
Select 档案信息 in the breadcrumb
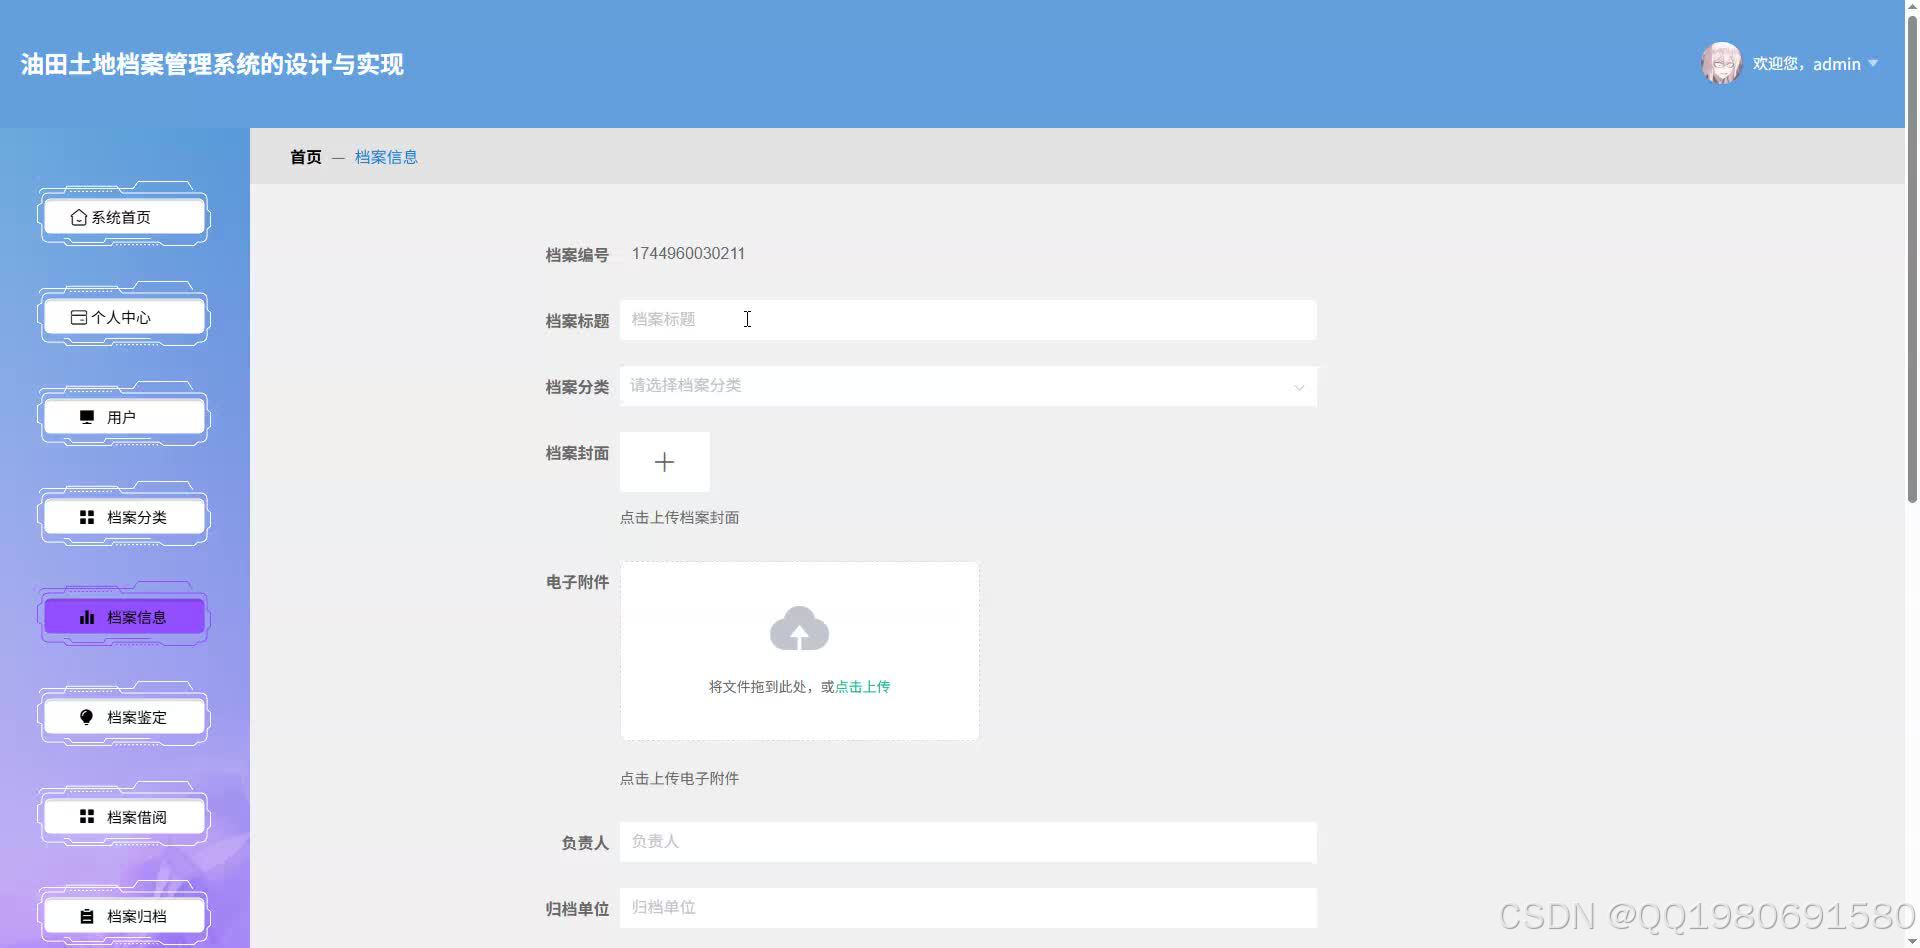click(x=386, y=157)
